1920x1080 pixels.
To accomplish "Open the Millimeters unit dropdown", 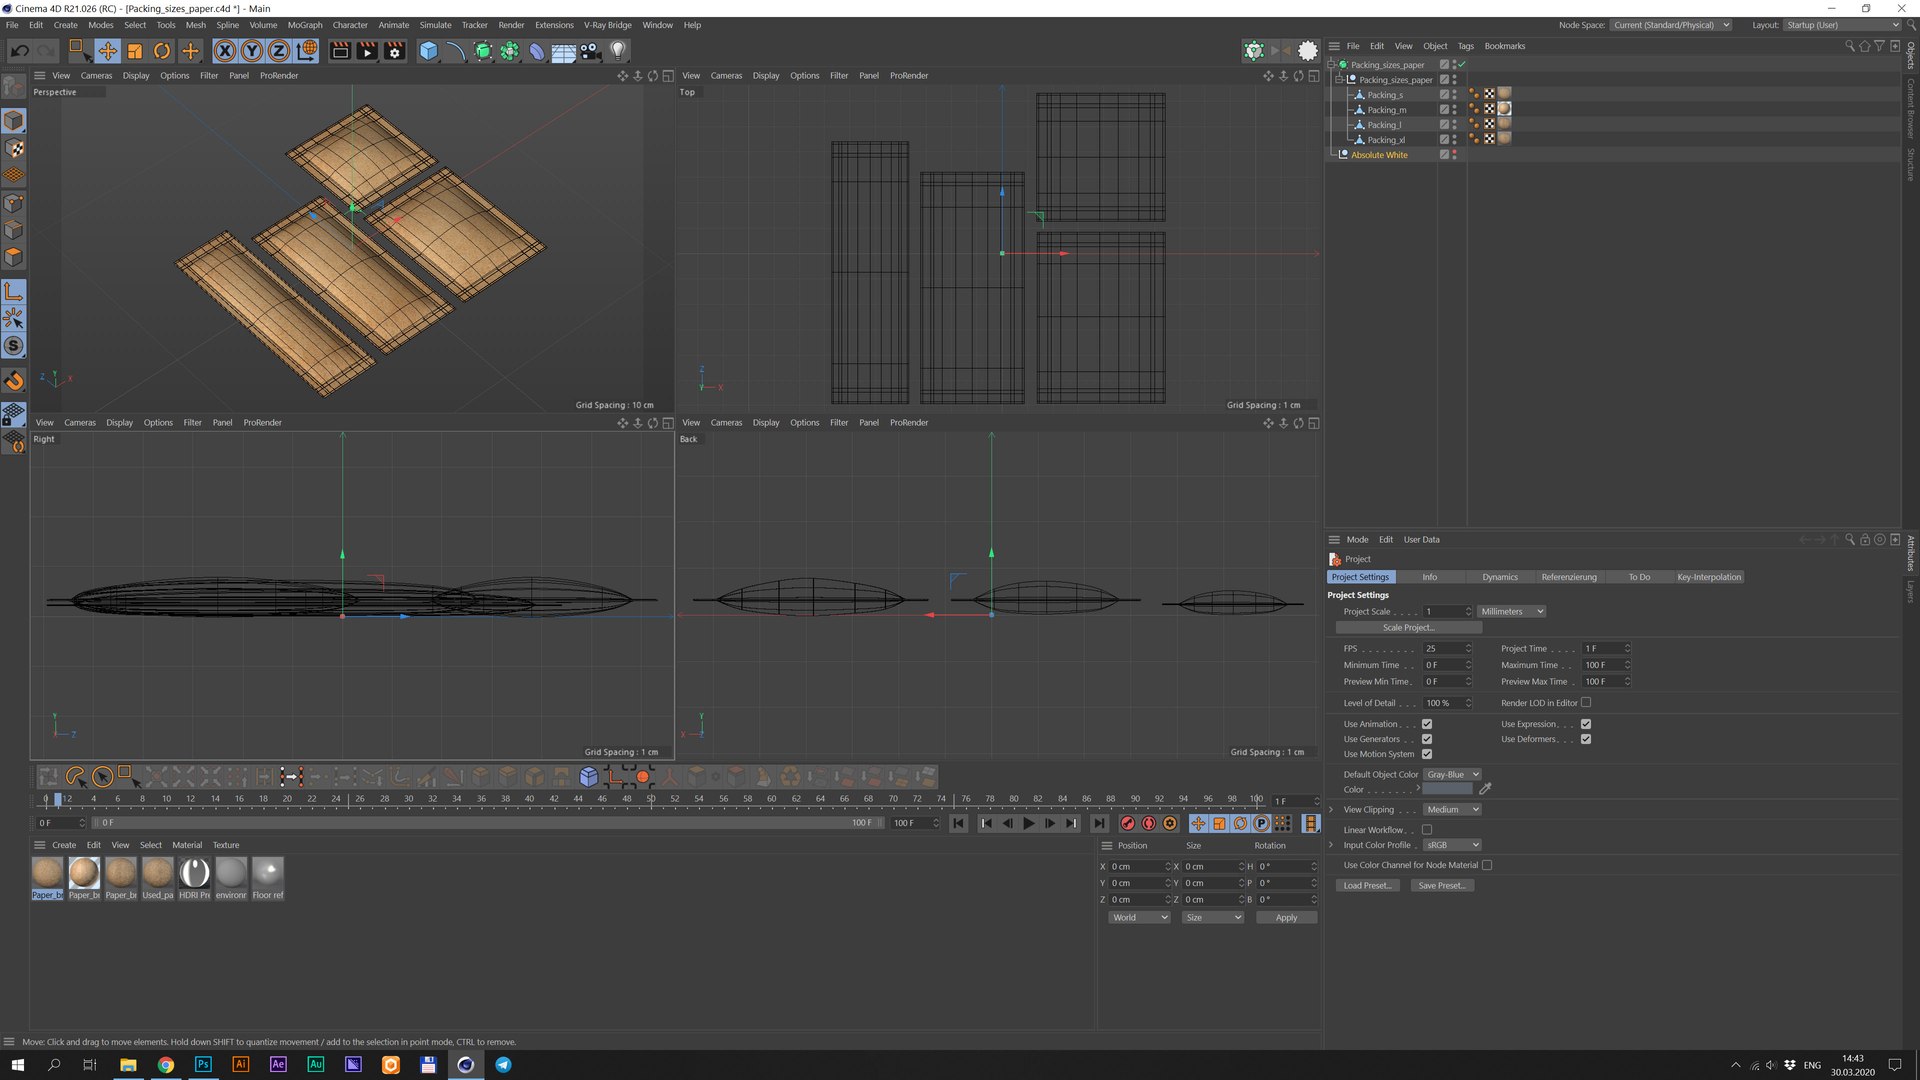I will click(x=1512, y=611).
